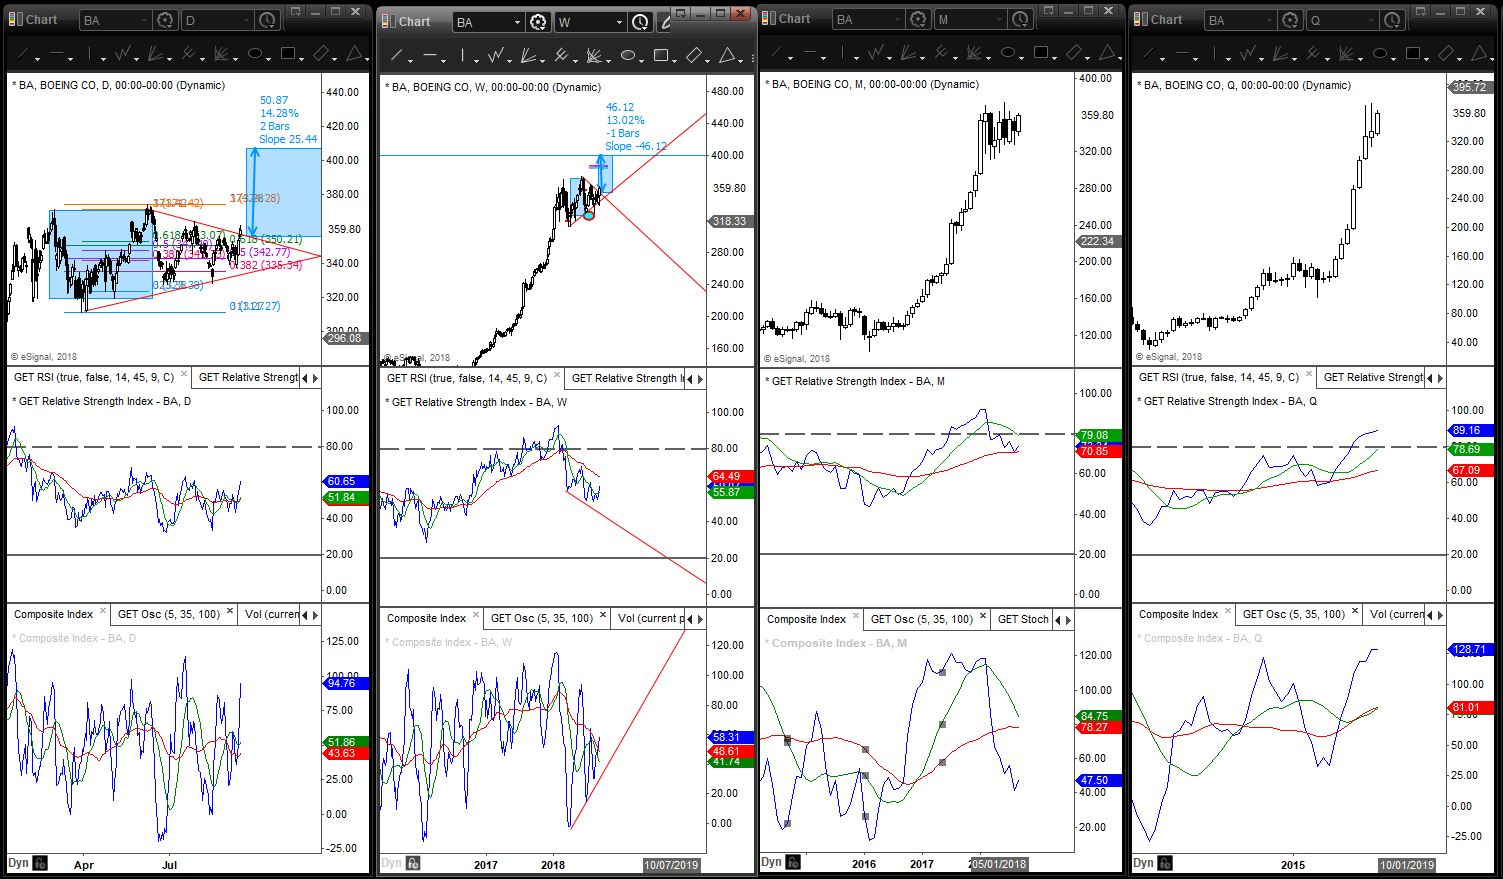Image resolution: width=1503 pixels, height=879 pixels.
Task: Open the M interval dropdown
Action: (x=1000, y=20)
